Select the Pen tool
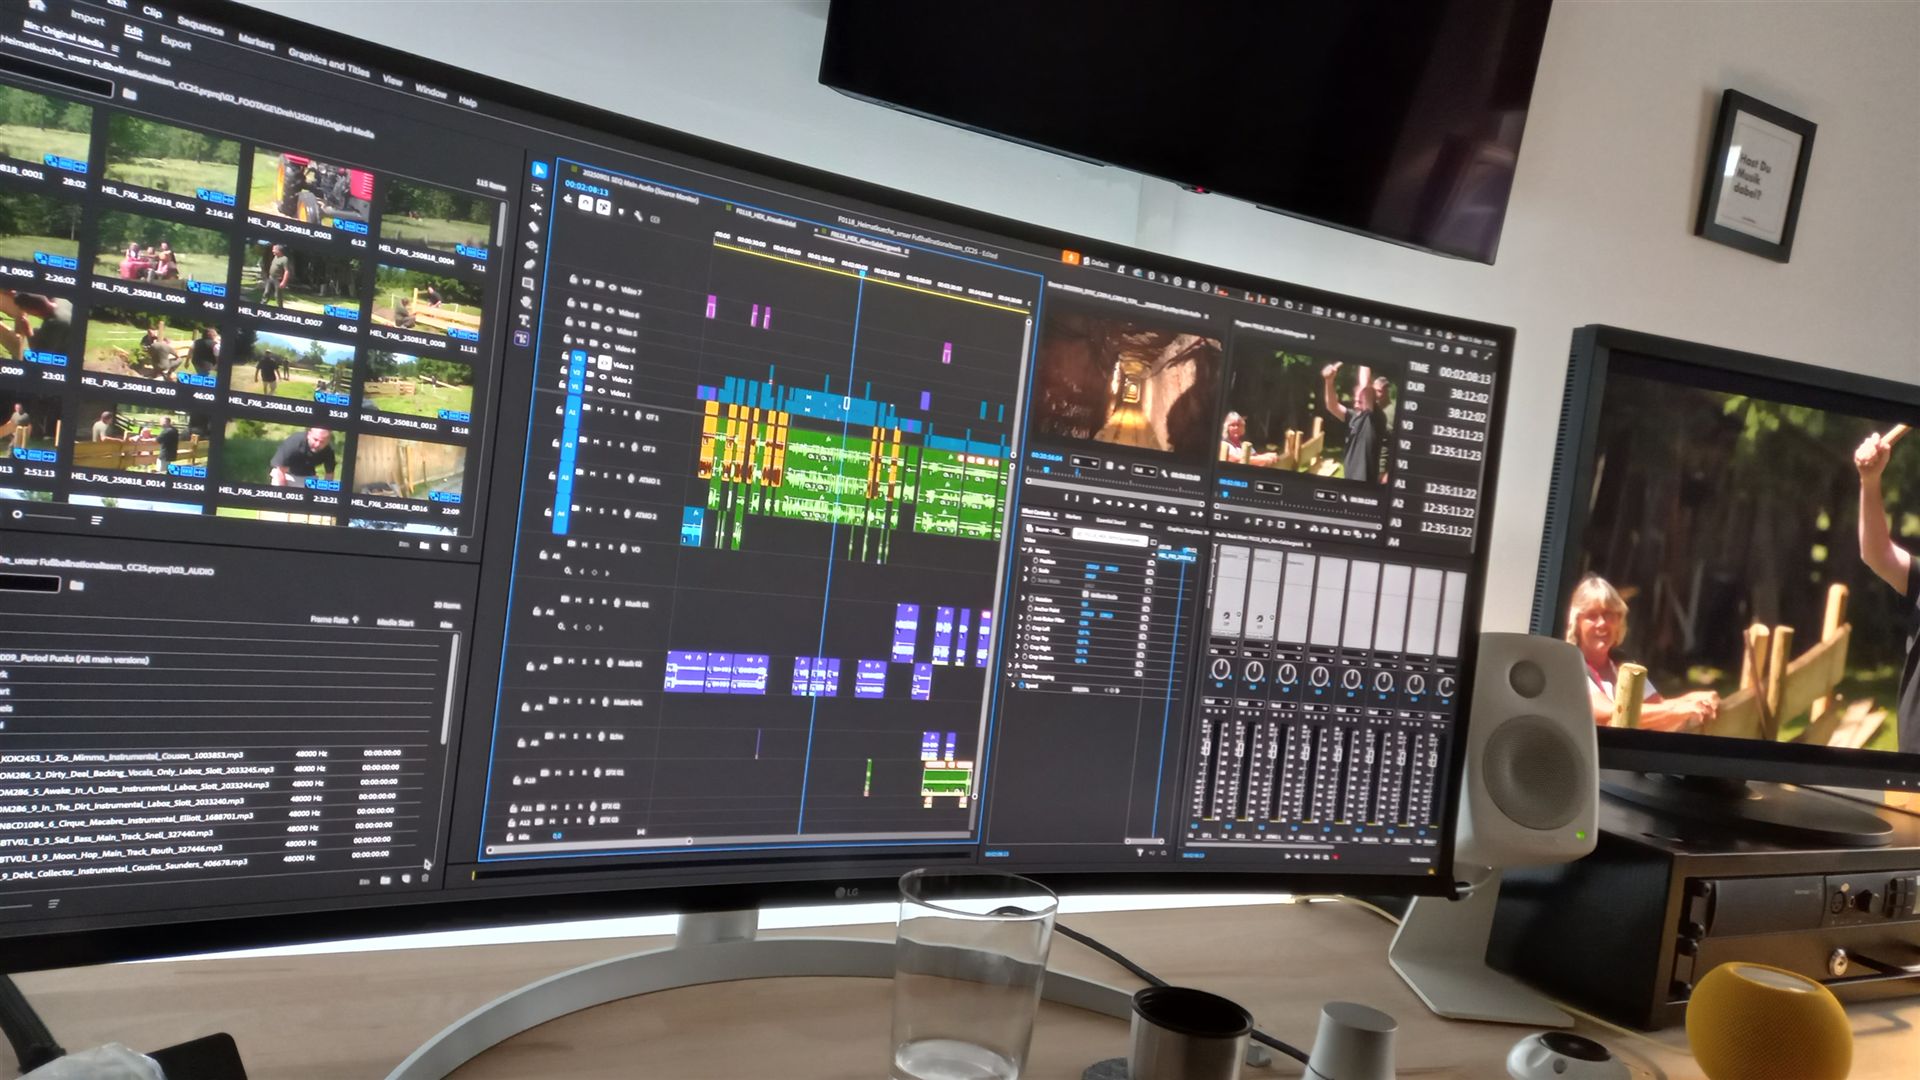Viewport: 1920px width, 1080px height. pyautogui.click(x=529, y=265)
